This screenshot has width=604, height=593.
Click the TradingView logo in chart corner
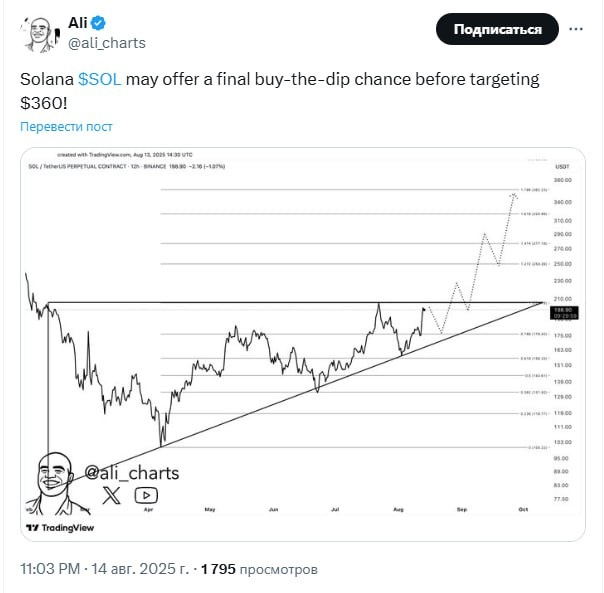click(58, 527)
